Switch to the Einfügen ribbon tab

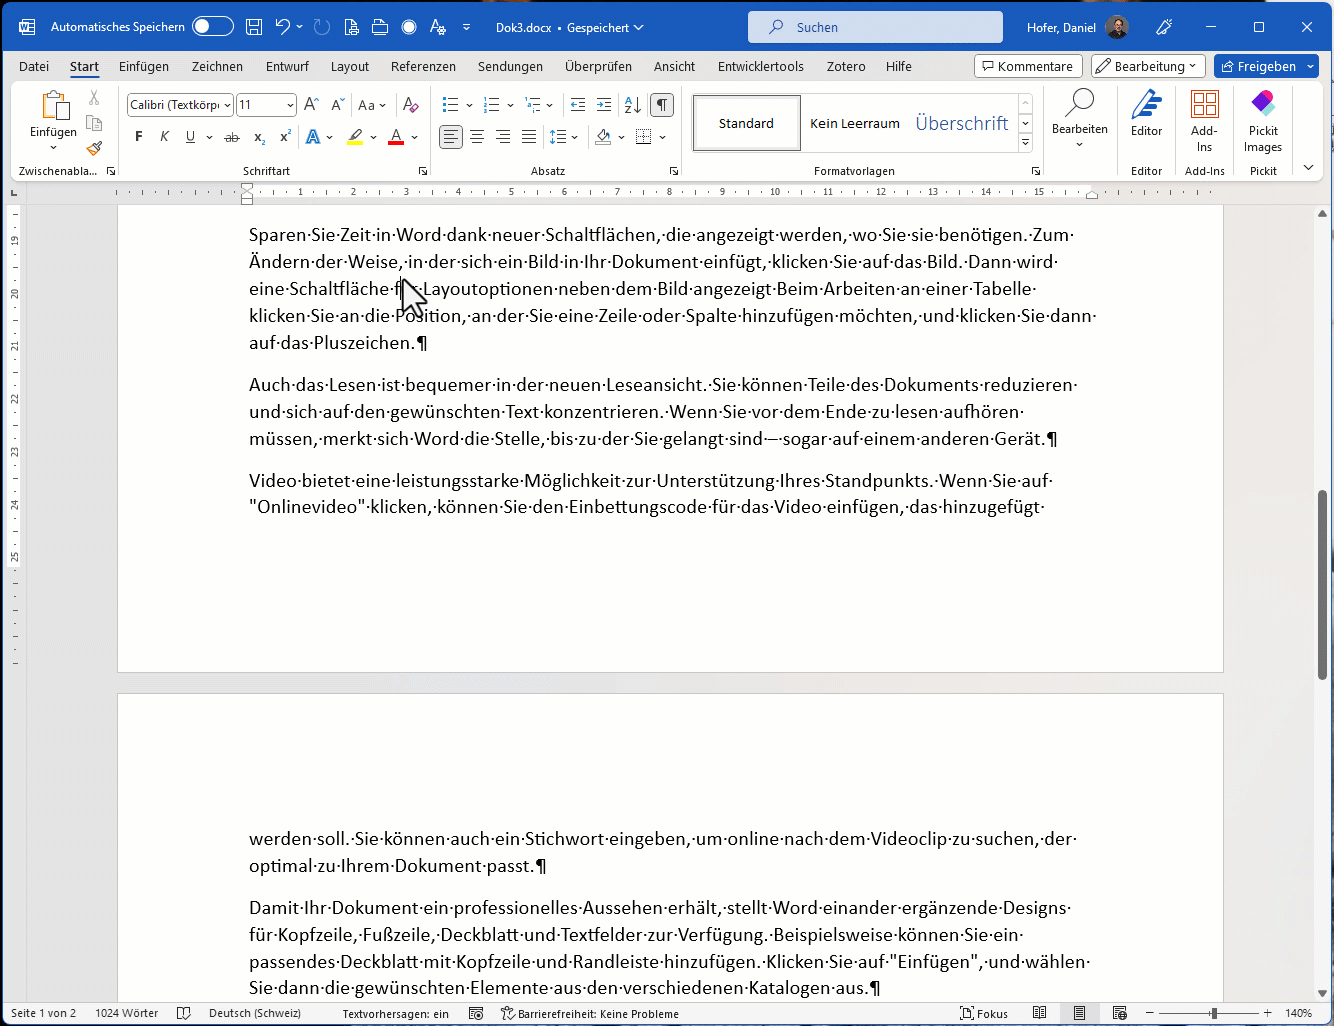pyautogui.click(x=144, y=66)
